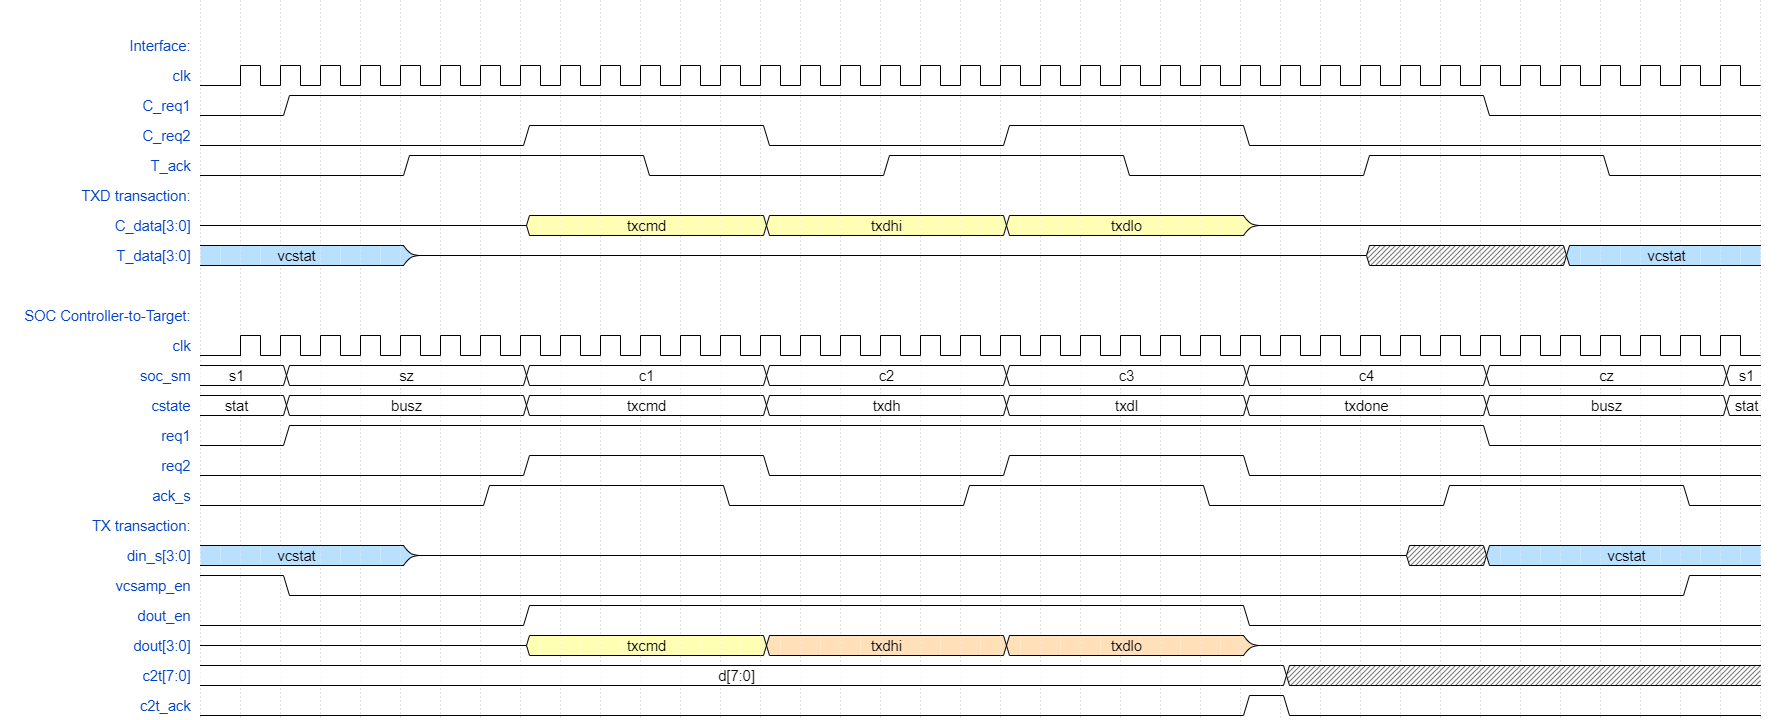This screenshot has width=1780, height=720.
Task: Select yellow txcmd segment in C_data[3:0] row
Action: tap(646, 226)
